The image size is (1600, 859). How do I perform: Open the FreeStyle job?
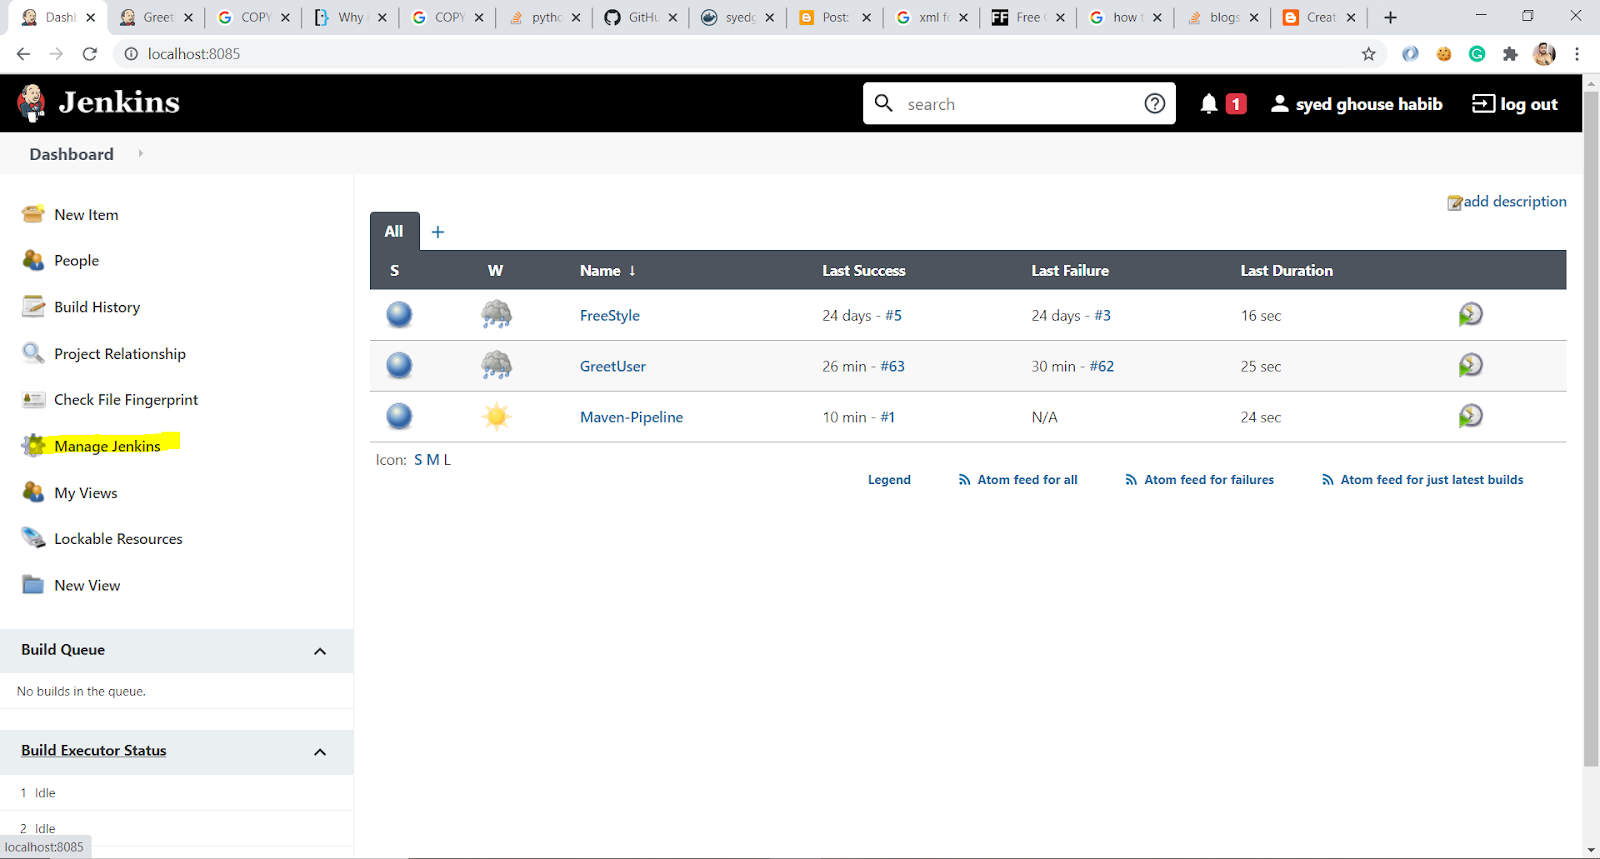[610, 315]
